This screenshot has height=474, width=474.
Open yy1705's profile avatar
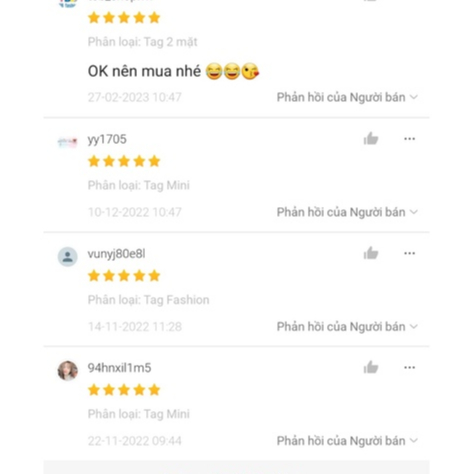[x=68, y=142]
